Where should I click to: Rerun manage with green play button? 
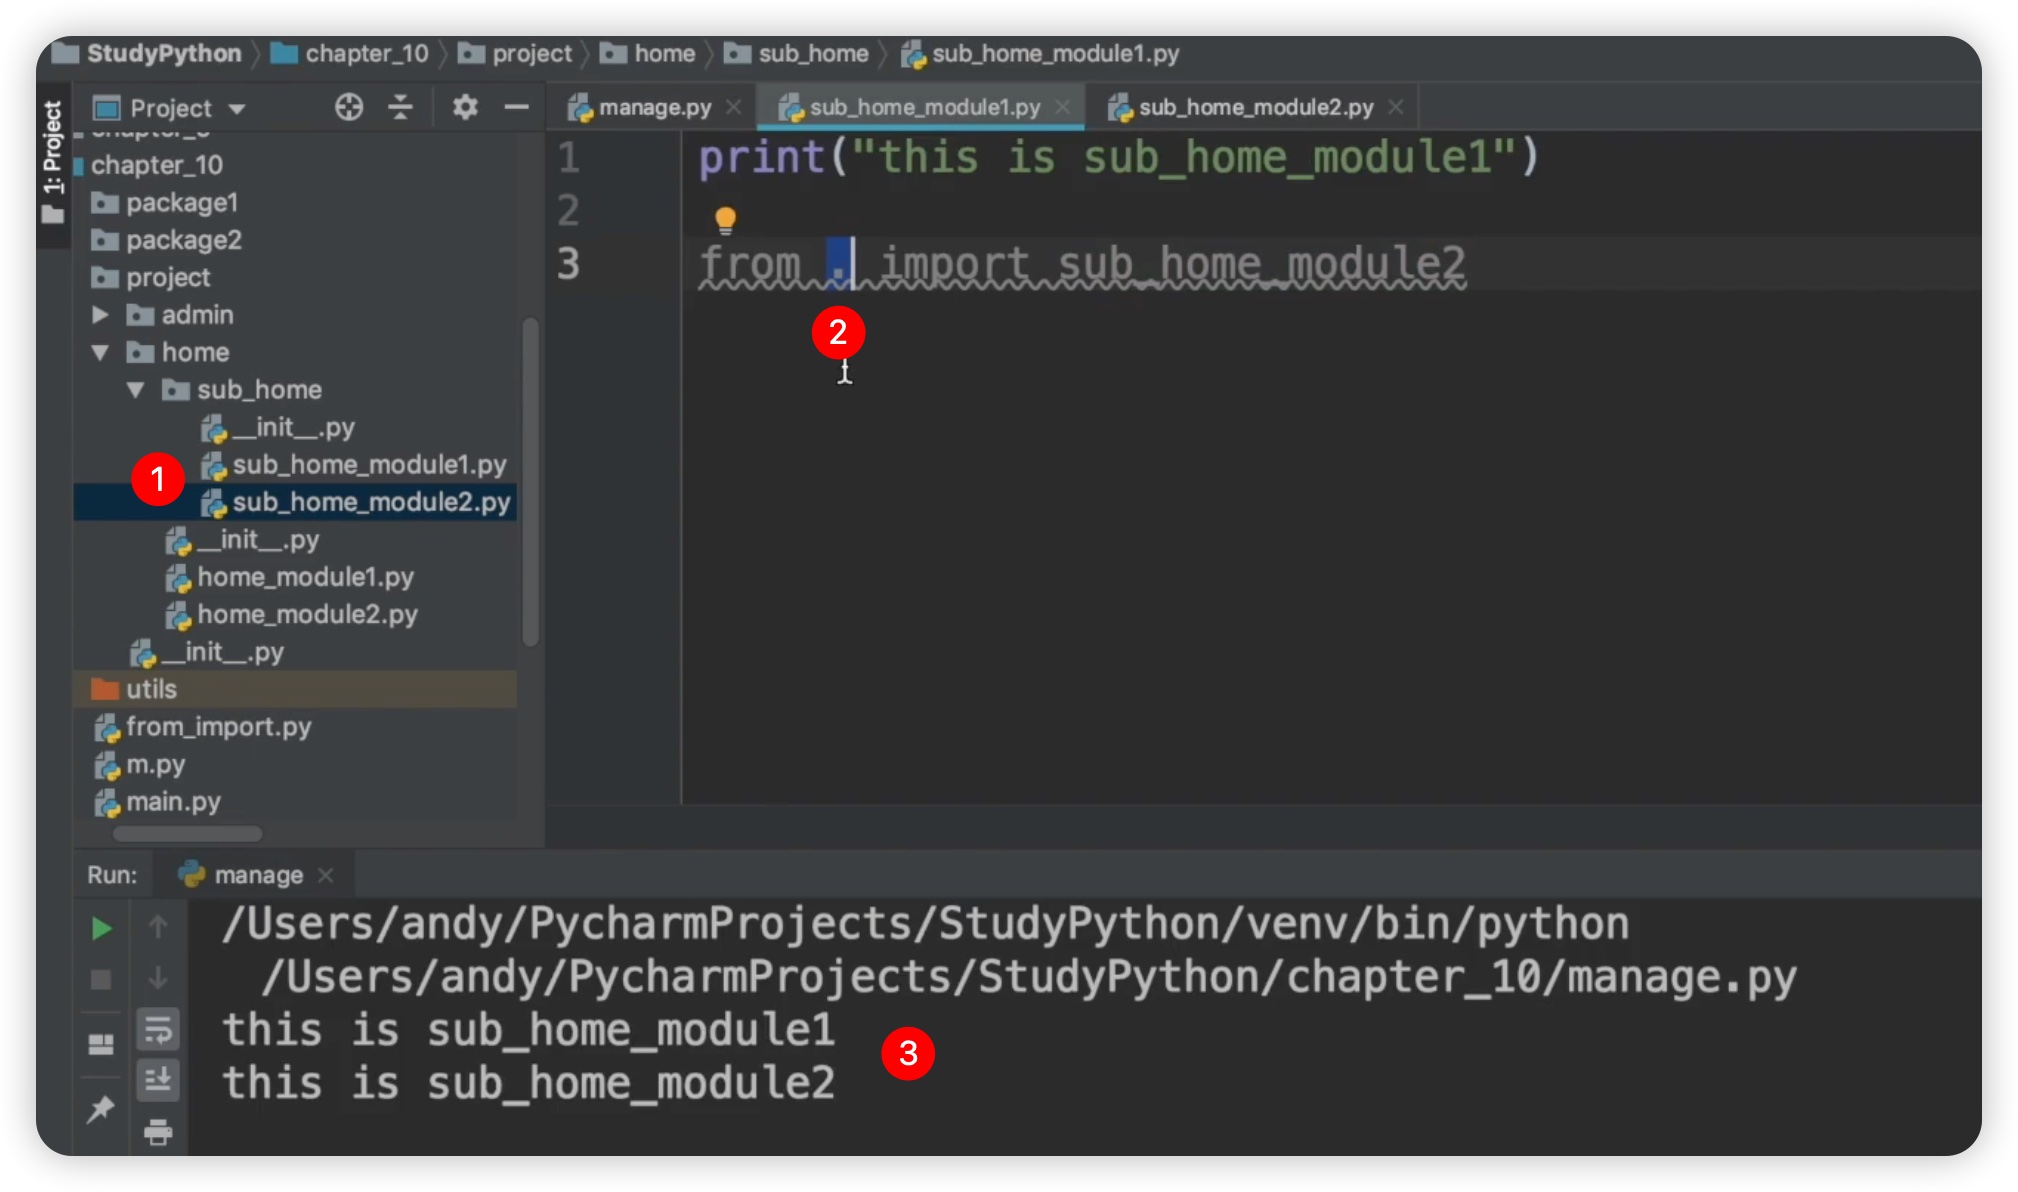tap(101, 928)
